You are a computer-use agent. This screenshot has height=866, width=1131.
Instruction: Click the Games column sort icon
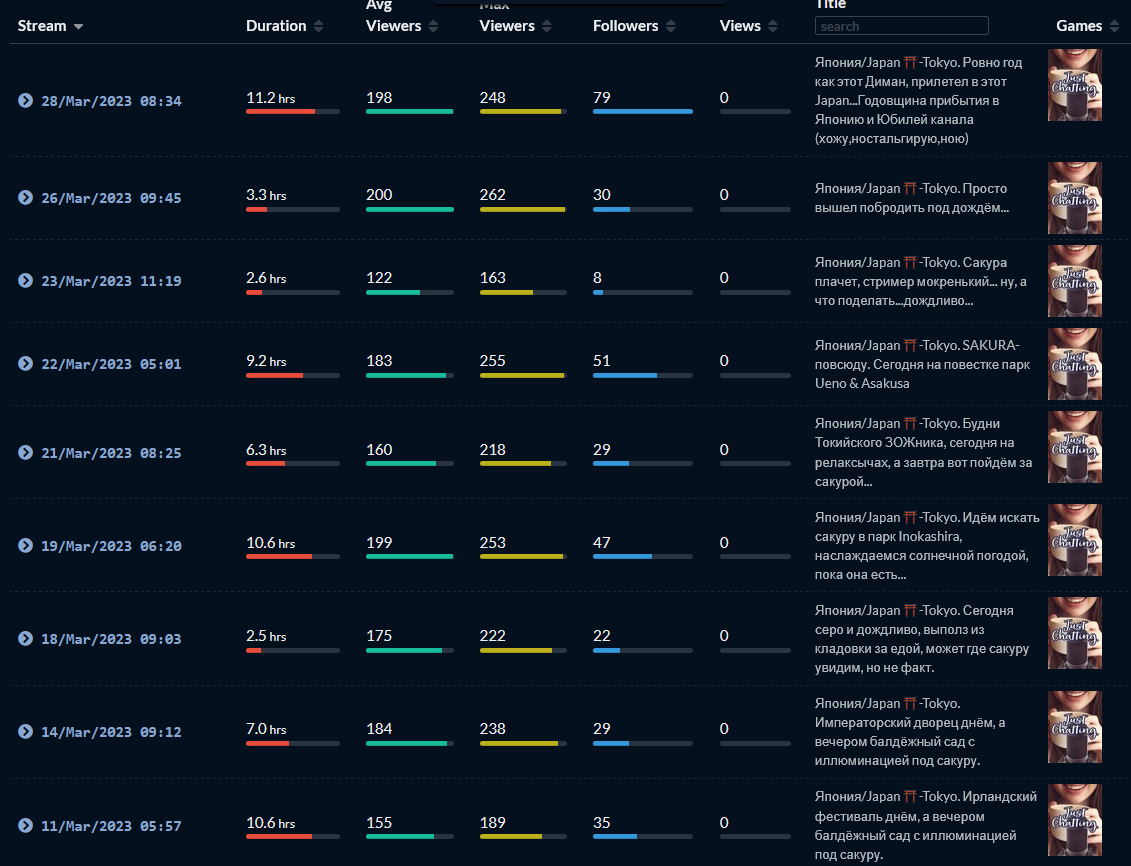pyautogui.click(x=1114, y=26)
